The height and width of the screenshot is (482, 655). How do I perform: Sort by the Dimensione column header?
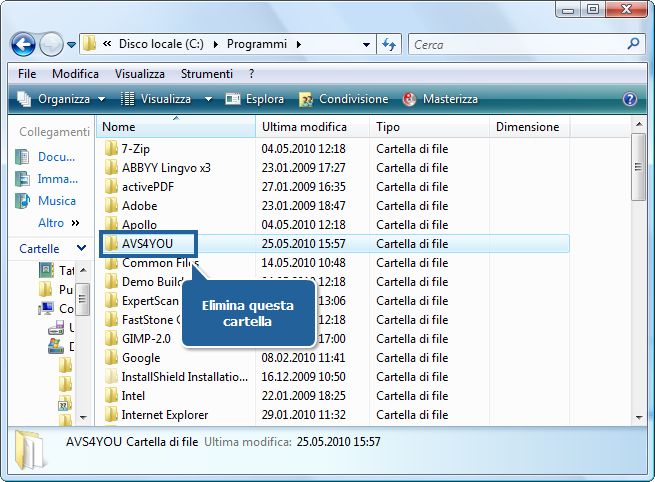pos(529,127)
